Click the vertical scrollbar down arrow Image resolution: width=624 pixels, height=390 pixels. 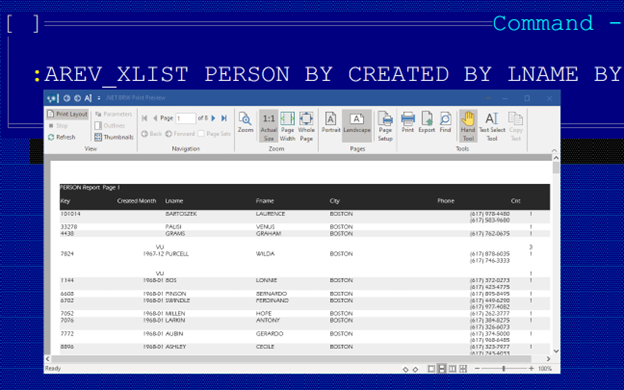[556, 351]
